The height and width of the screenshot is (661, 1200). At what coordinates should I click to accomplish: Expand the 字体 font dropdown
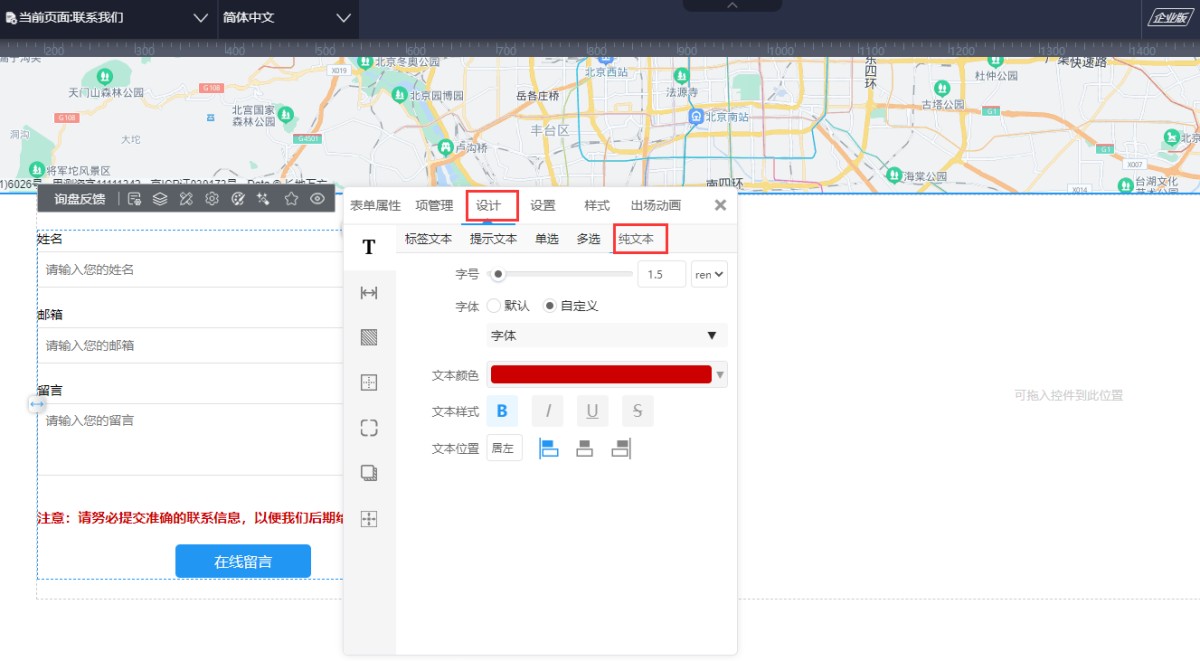[606, 336]
